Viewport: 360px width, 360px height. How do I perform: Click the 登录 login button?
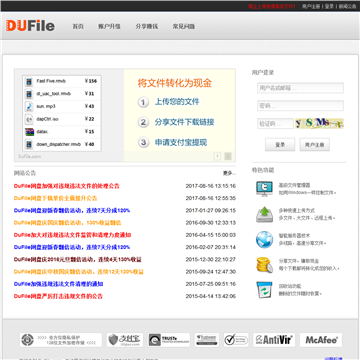click(280, 145)
